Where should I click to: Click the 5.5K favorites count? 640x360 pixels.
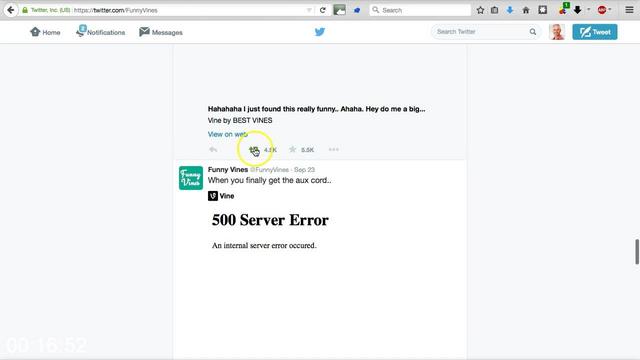[x=307, y=150]
